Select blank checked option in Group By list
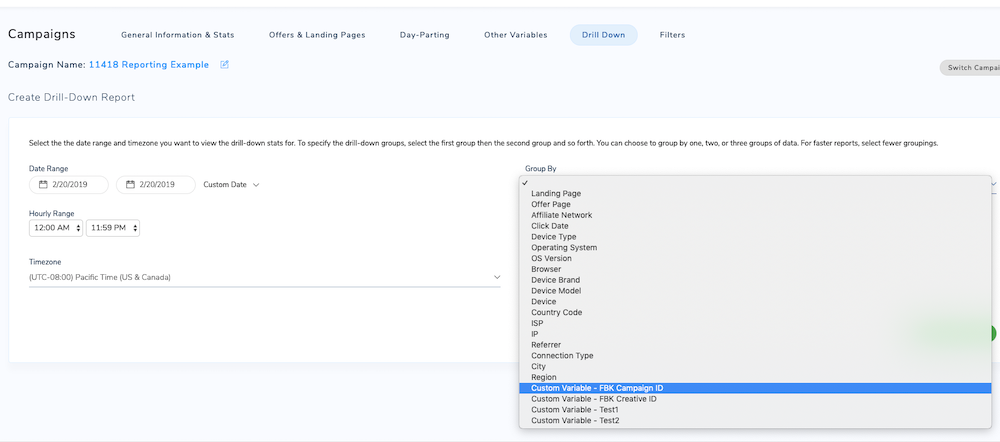Image resolution: width=1000 pixels, height=442 pixels. (755, 182)
